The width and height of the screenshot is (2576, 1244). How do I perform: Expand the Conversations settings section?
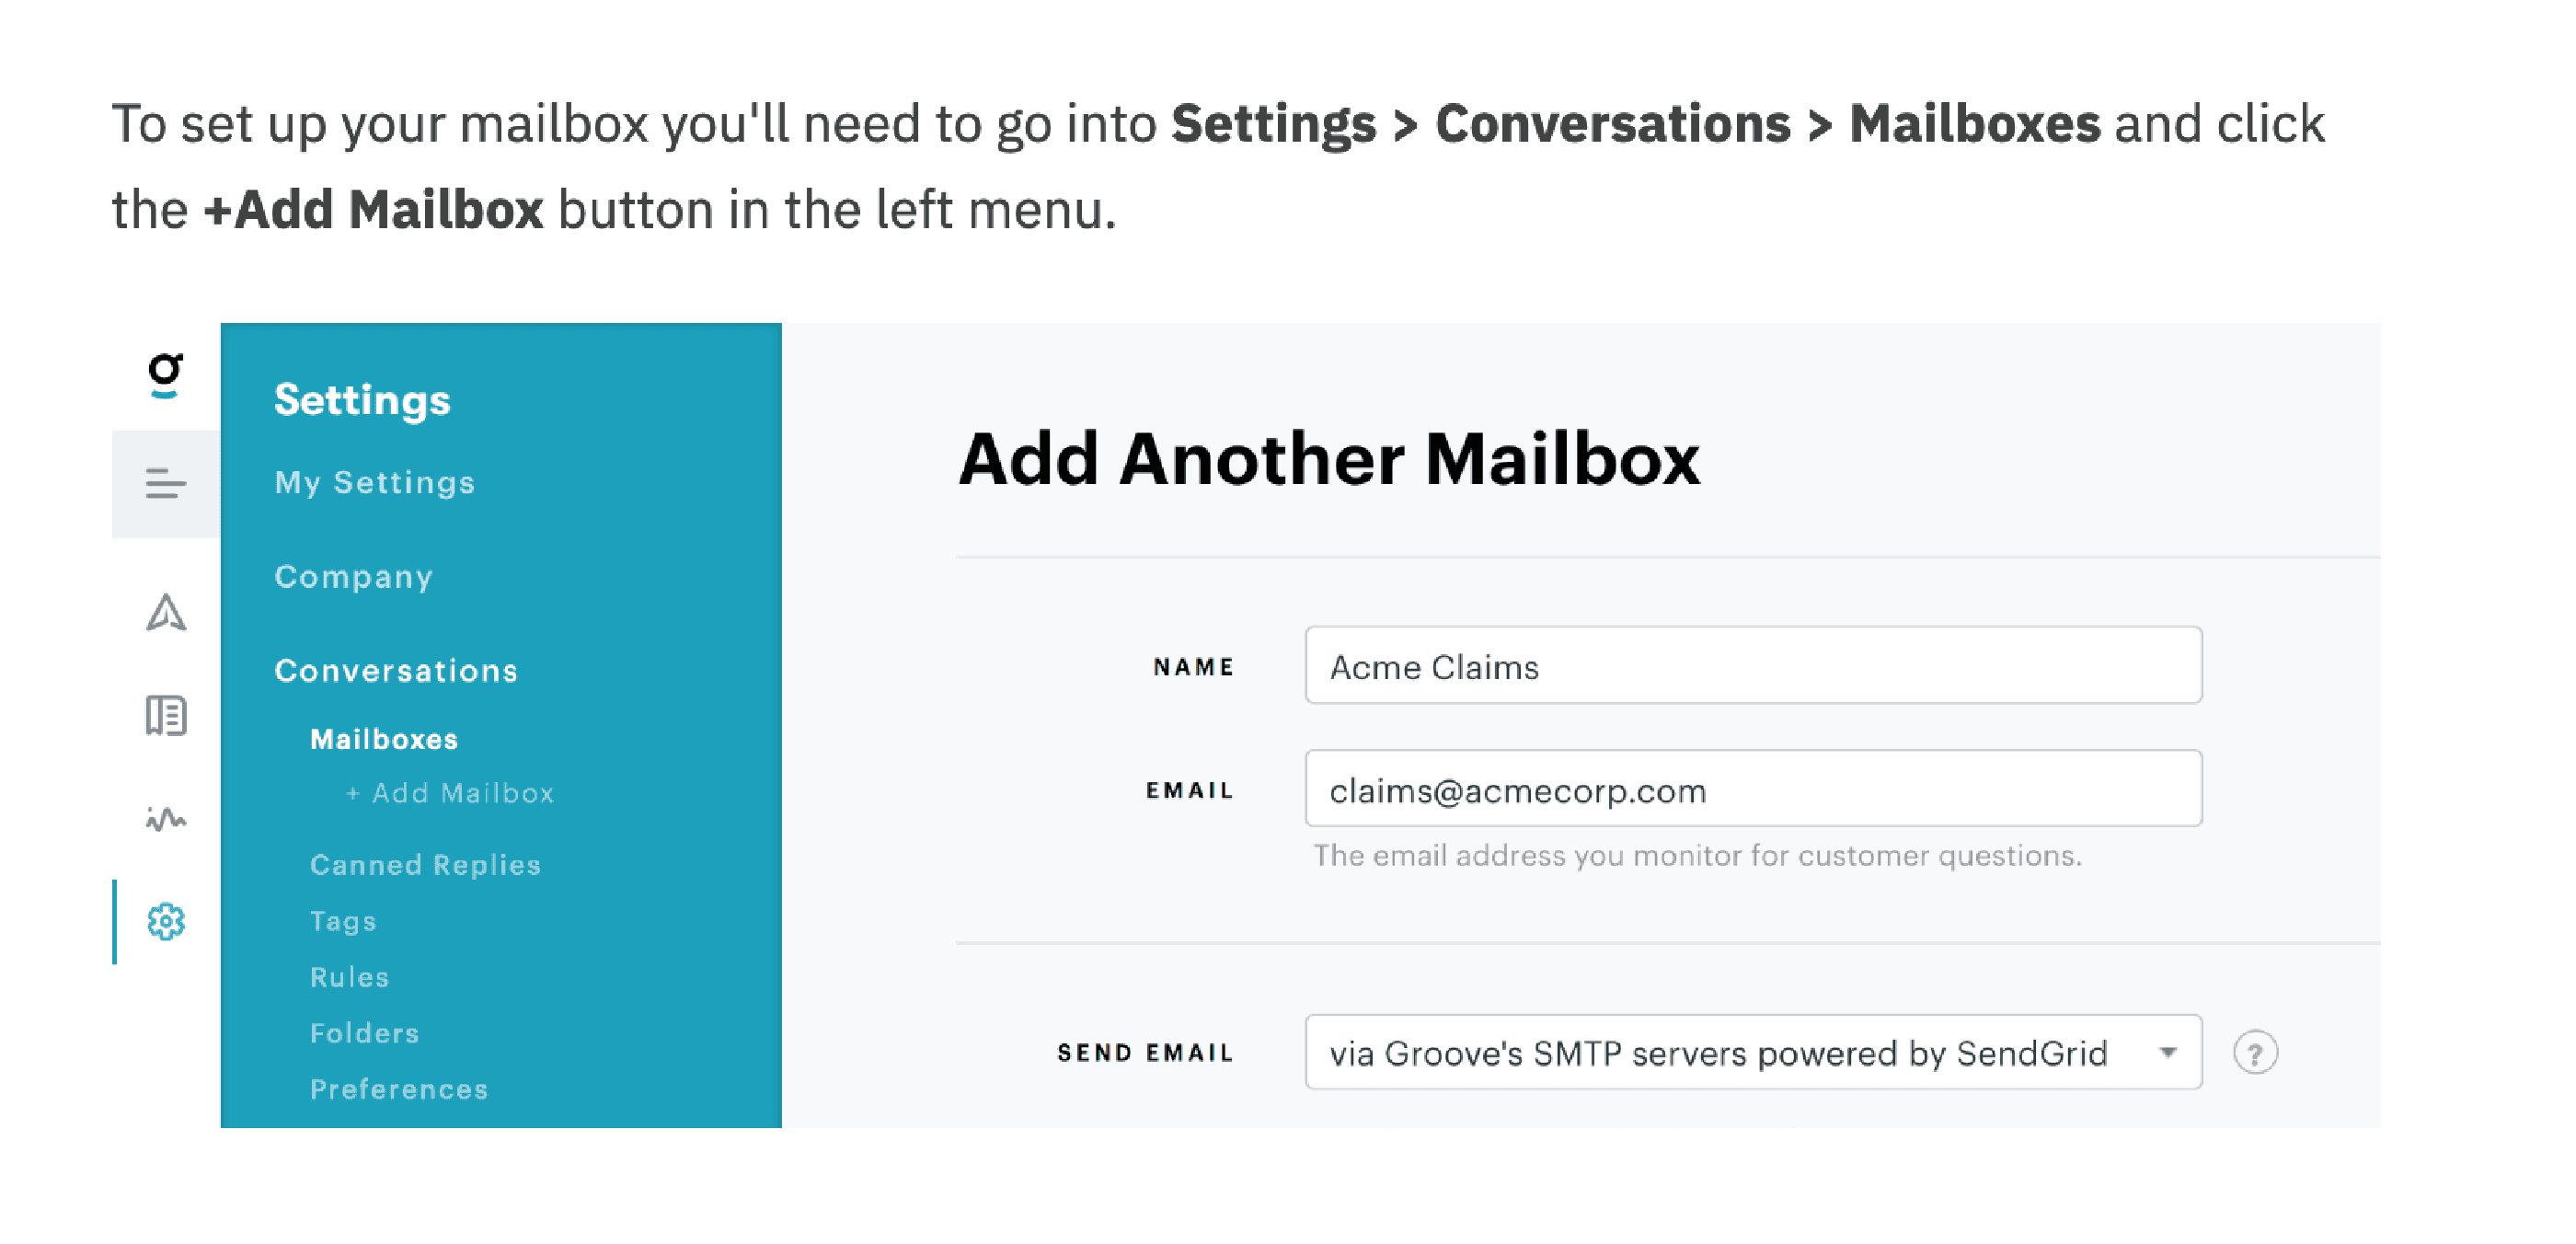[x=396, y=671]
